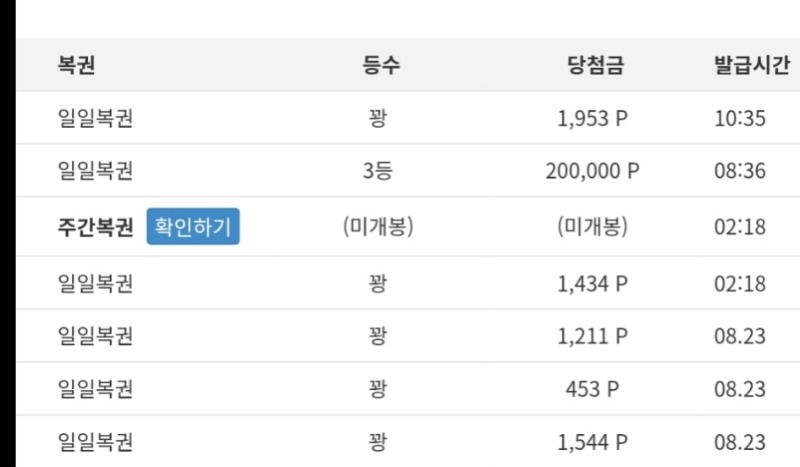Select the 주간복권 row label
The height and width of the screenshot is (467, 800).
95,227
